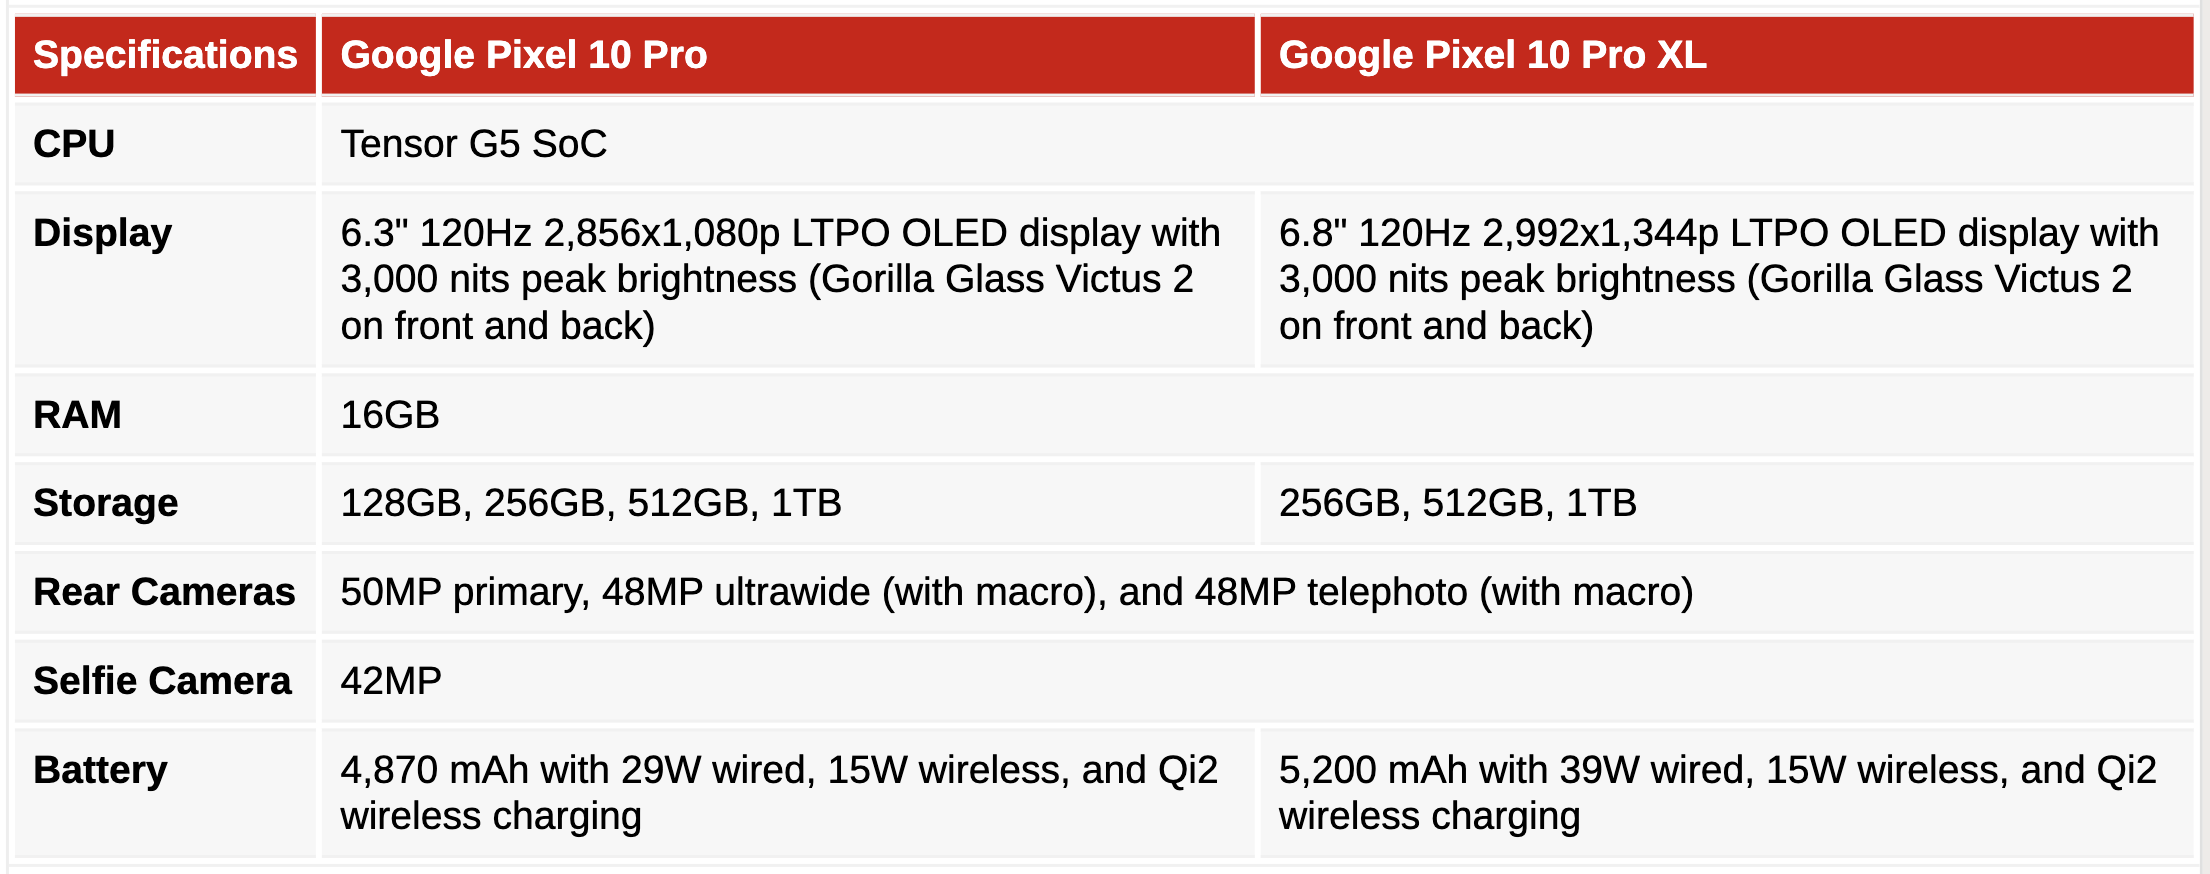
Task: Select the 6.8" display description cell
Action: pos(1727,279)
